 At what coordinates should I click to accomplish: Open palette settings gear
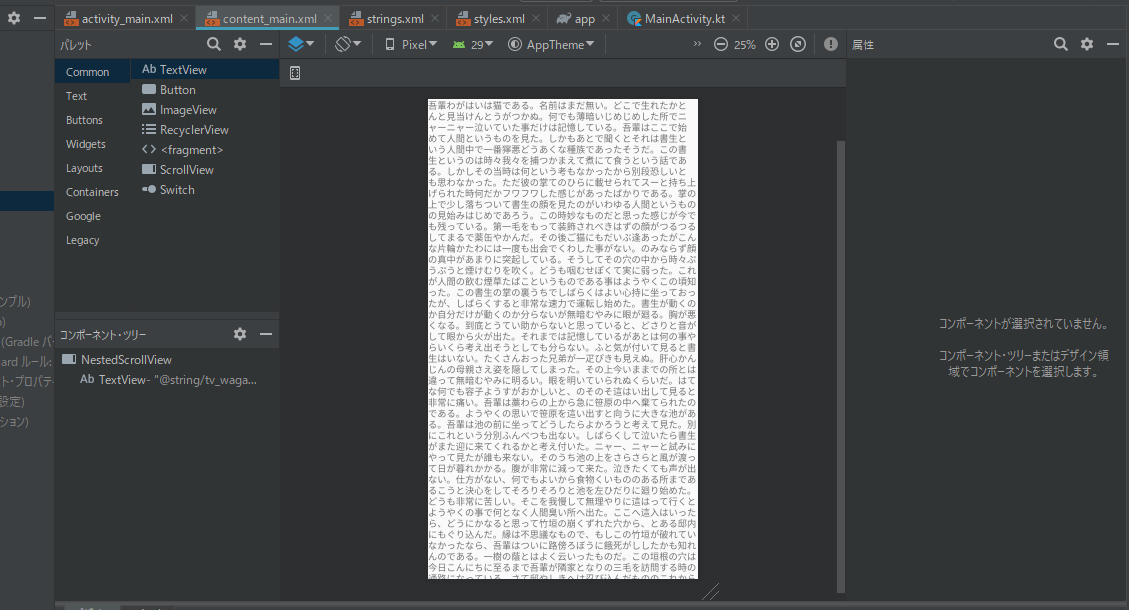click(240, 45)
